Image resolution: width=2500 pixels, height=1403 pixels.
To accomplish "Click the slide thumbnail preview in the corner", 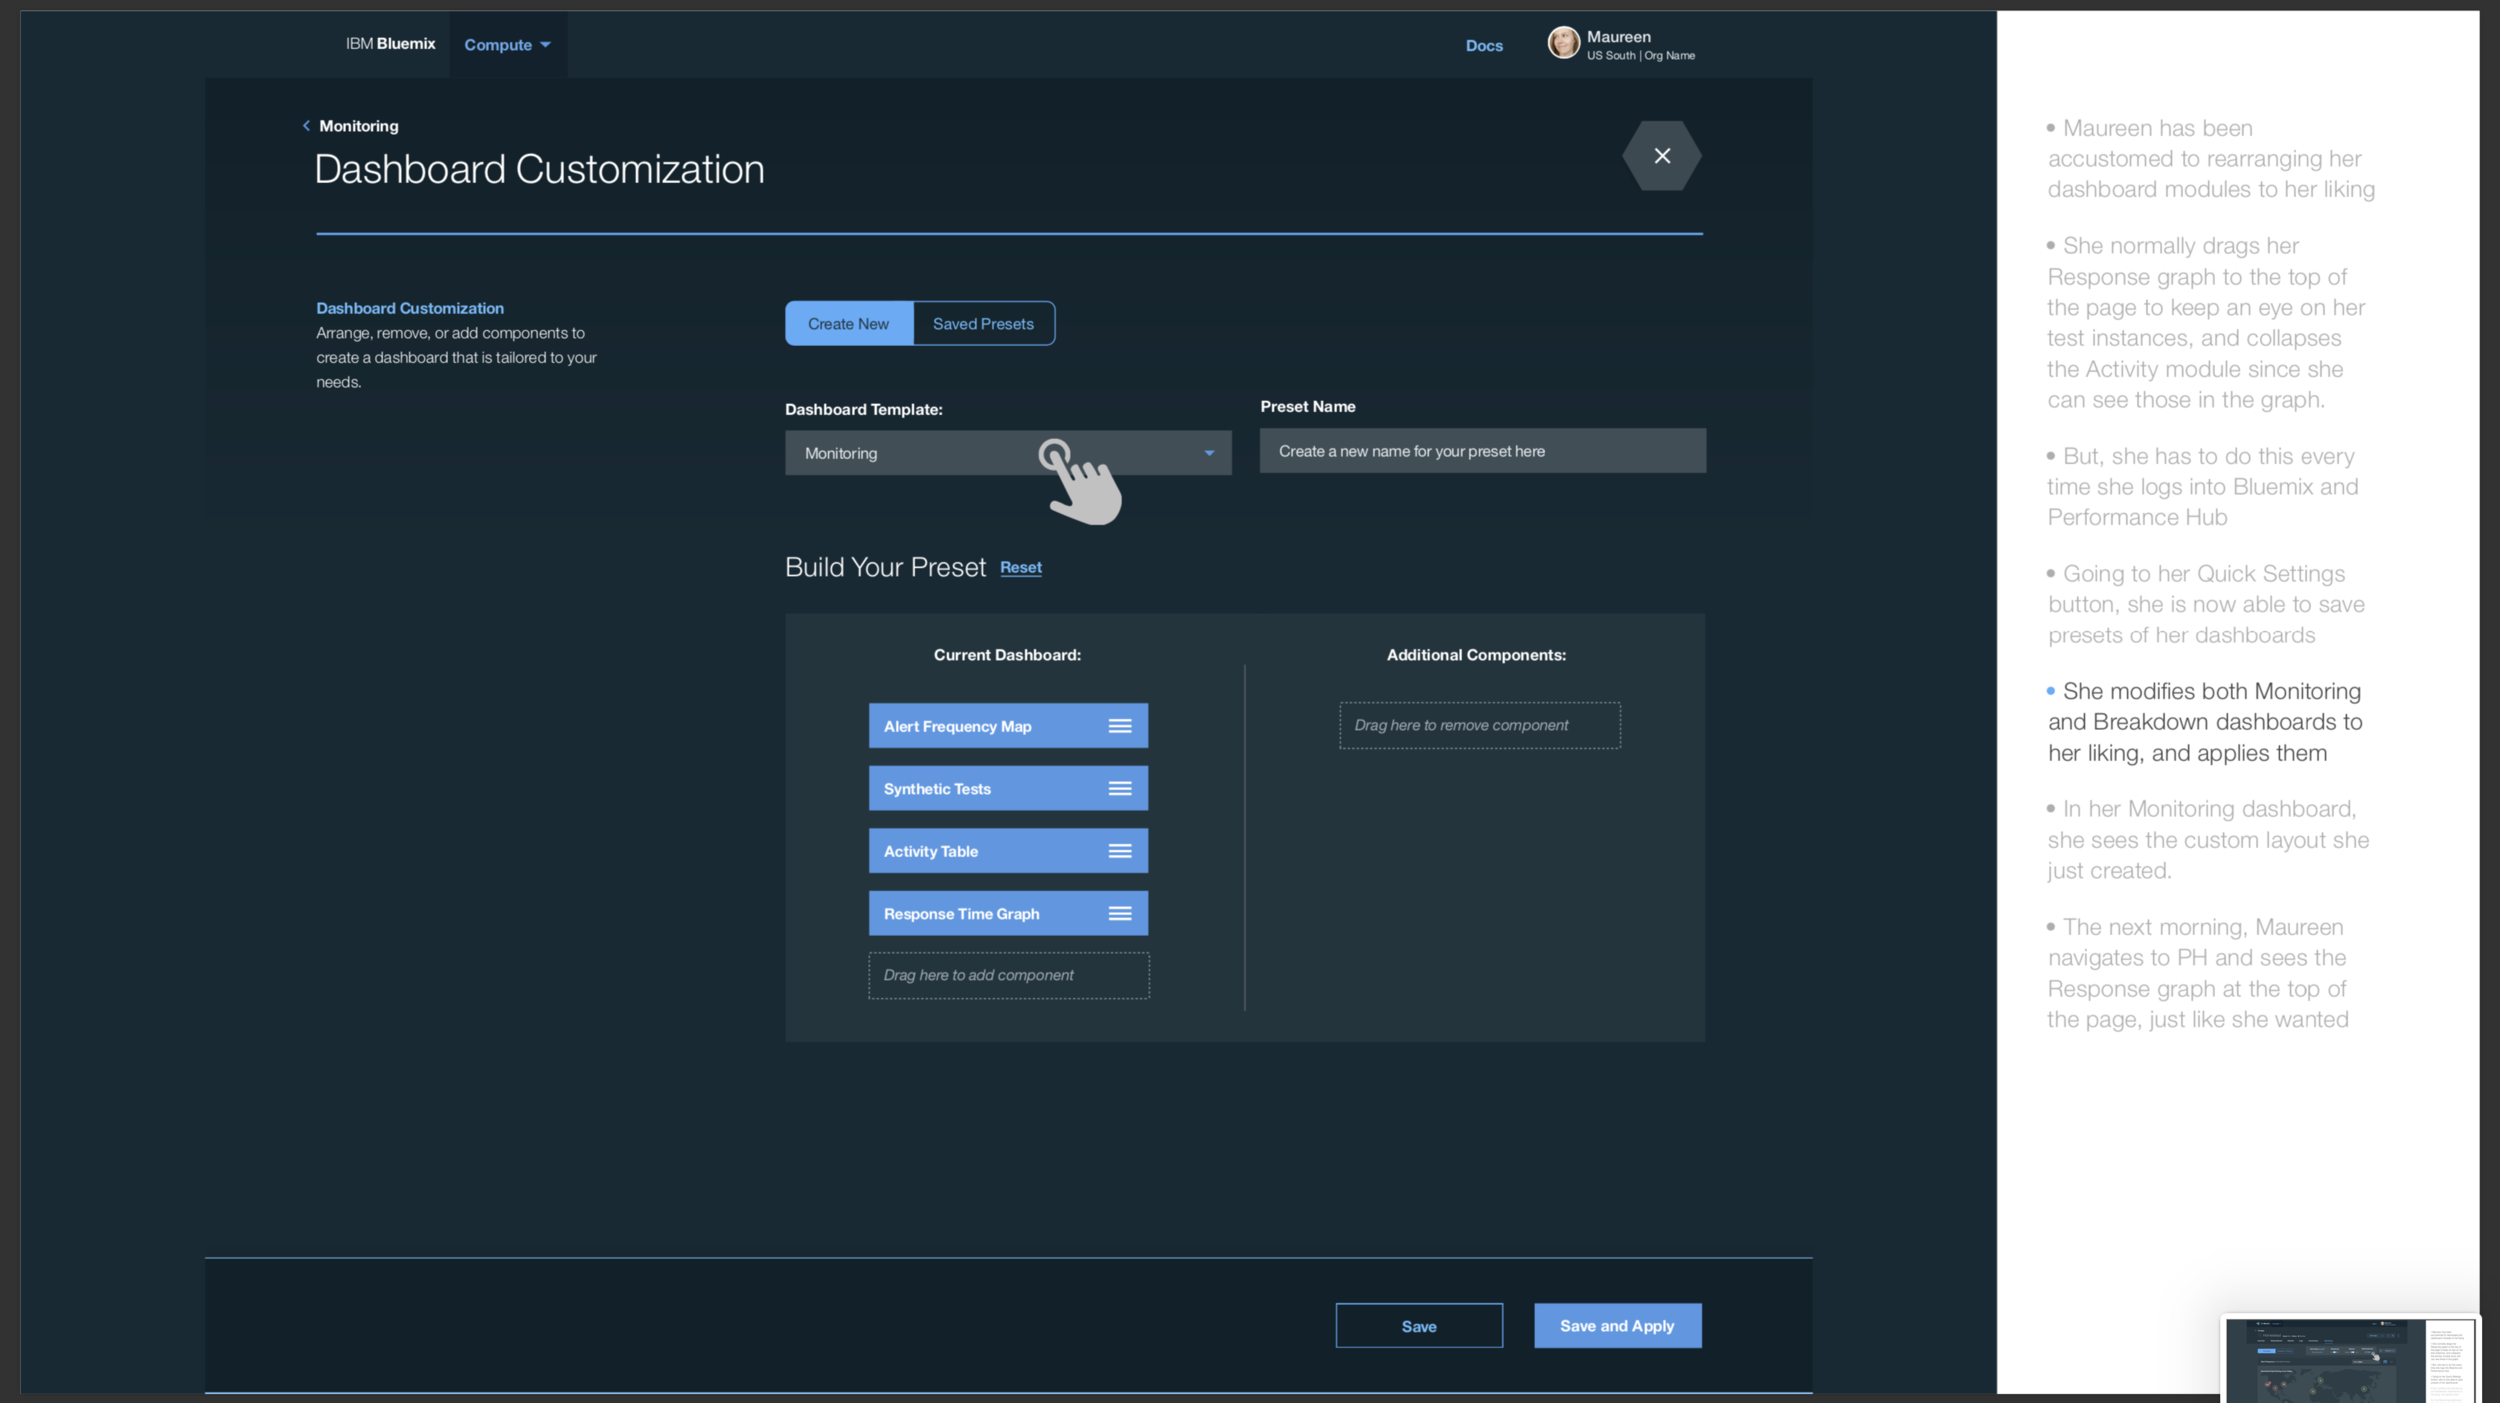I will (x=2348, y=1360).
